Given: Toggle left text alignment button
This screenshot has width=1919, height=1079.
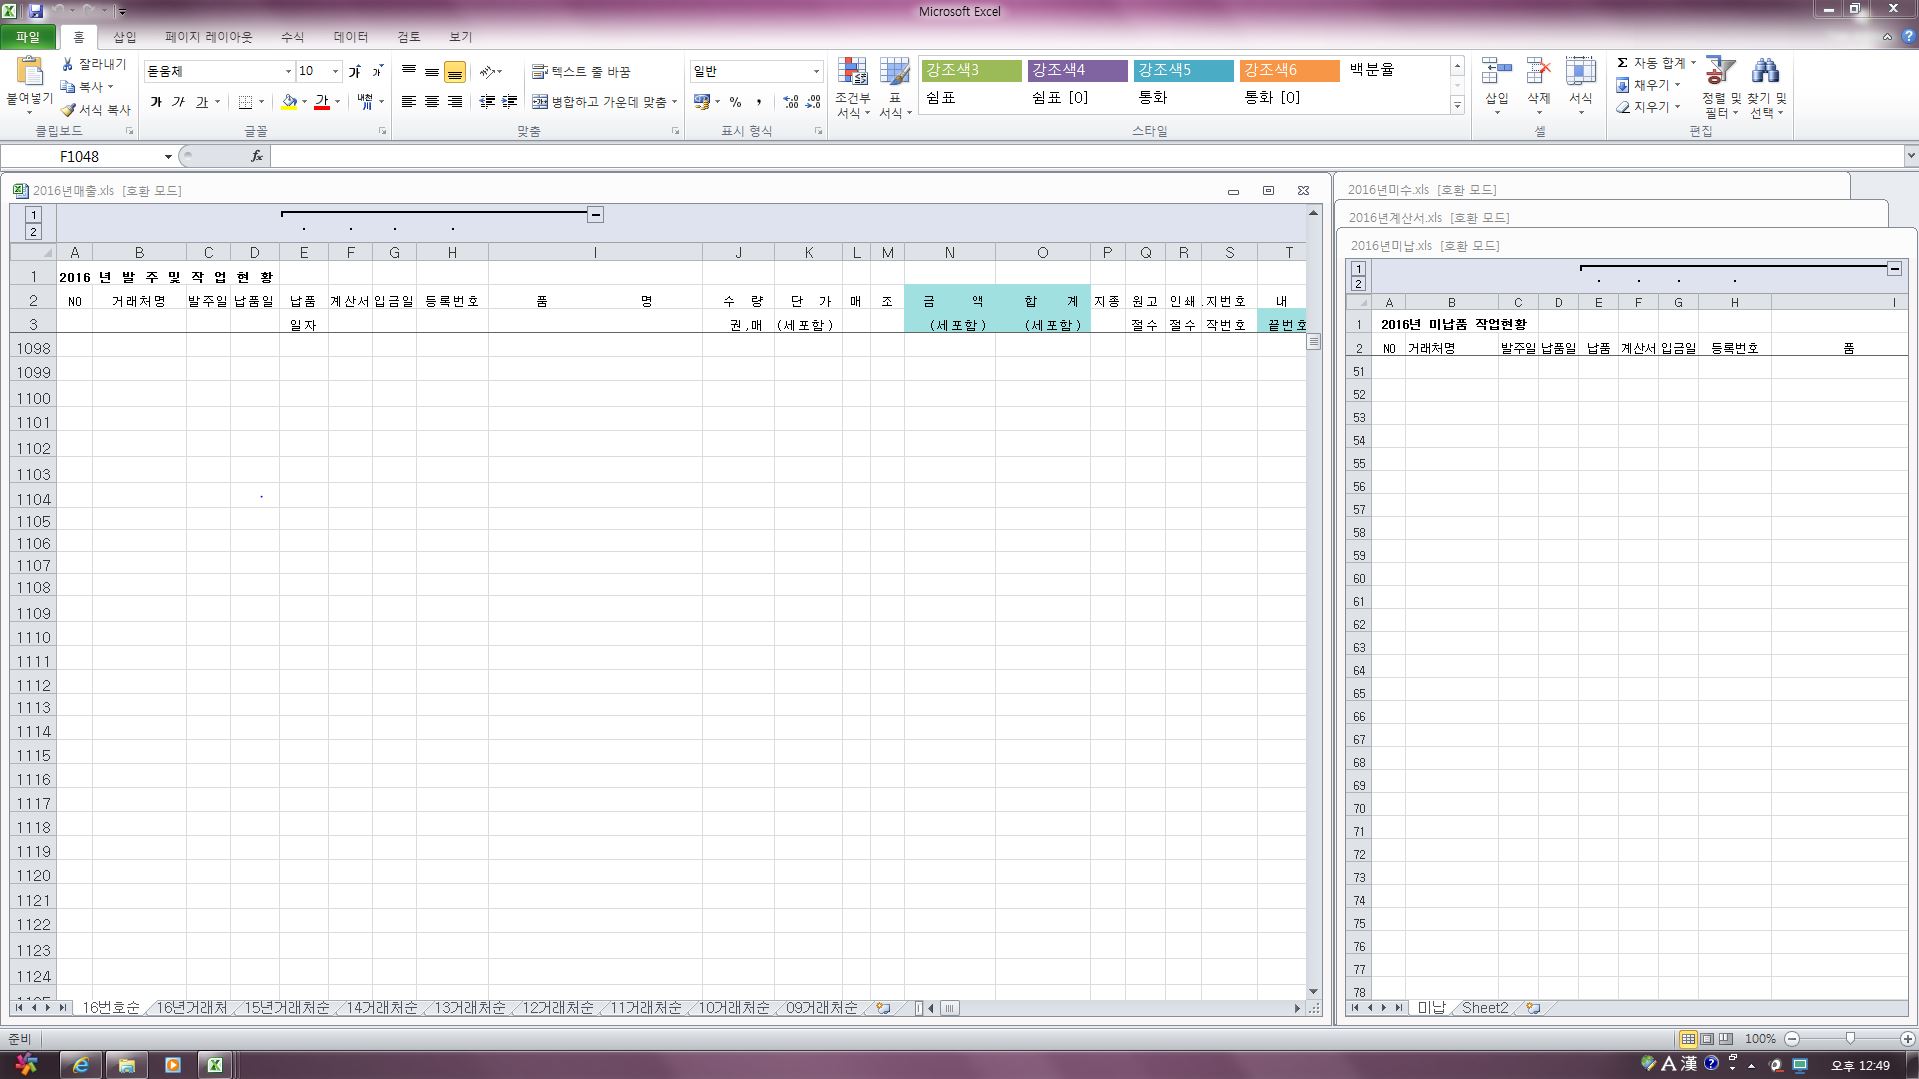Looking at the screenshot, I should click(408, 102).
